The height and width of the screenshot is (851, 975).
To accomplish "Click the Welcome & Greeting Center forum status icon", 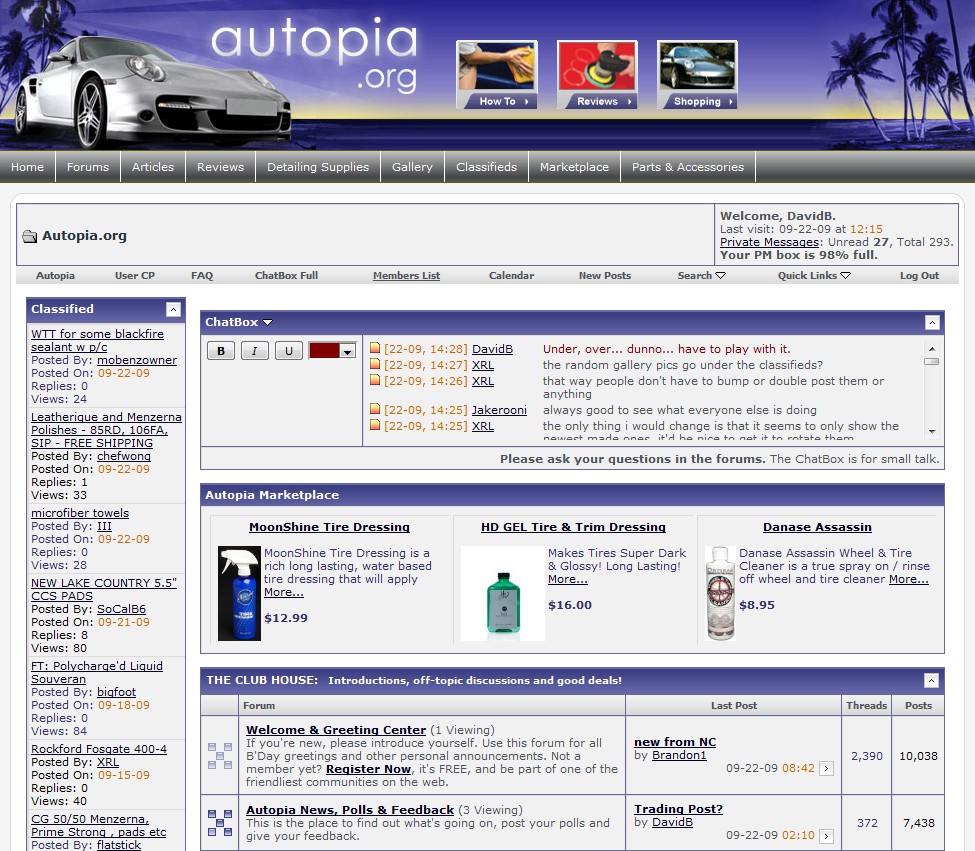I will 219,756.
